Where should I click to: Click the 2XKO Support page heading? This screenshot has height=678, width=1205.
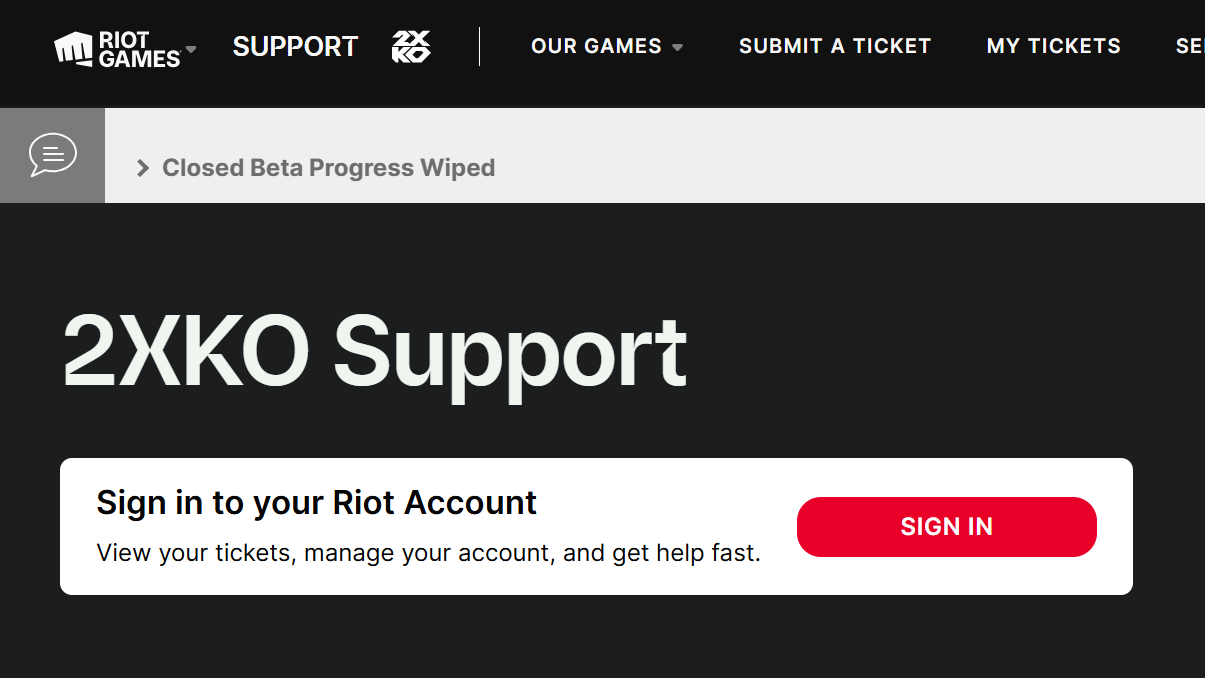375,353
